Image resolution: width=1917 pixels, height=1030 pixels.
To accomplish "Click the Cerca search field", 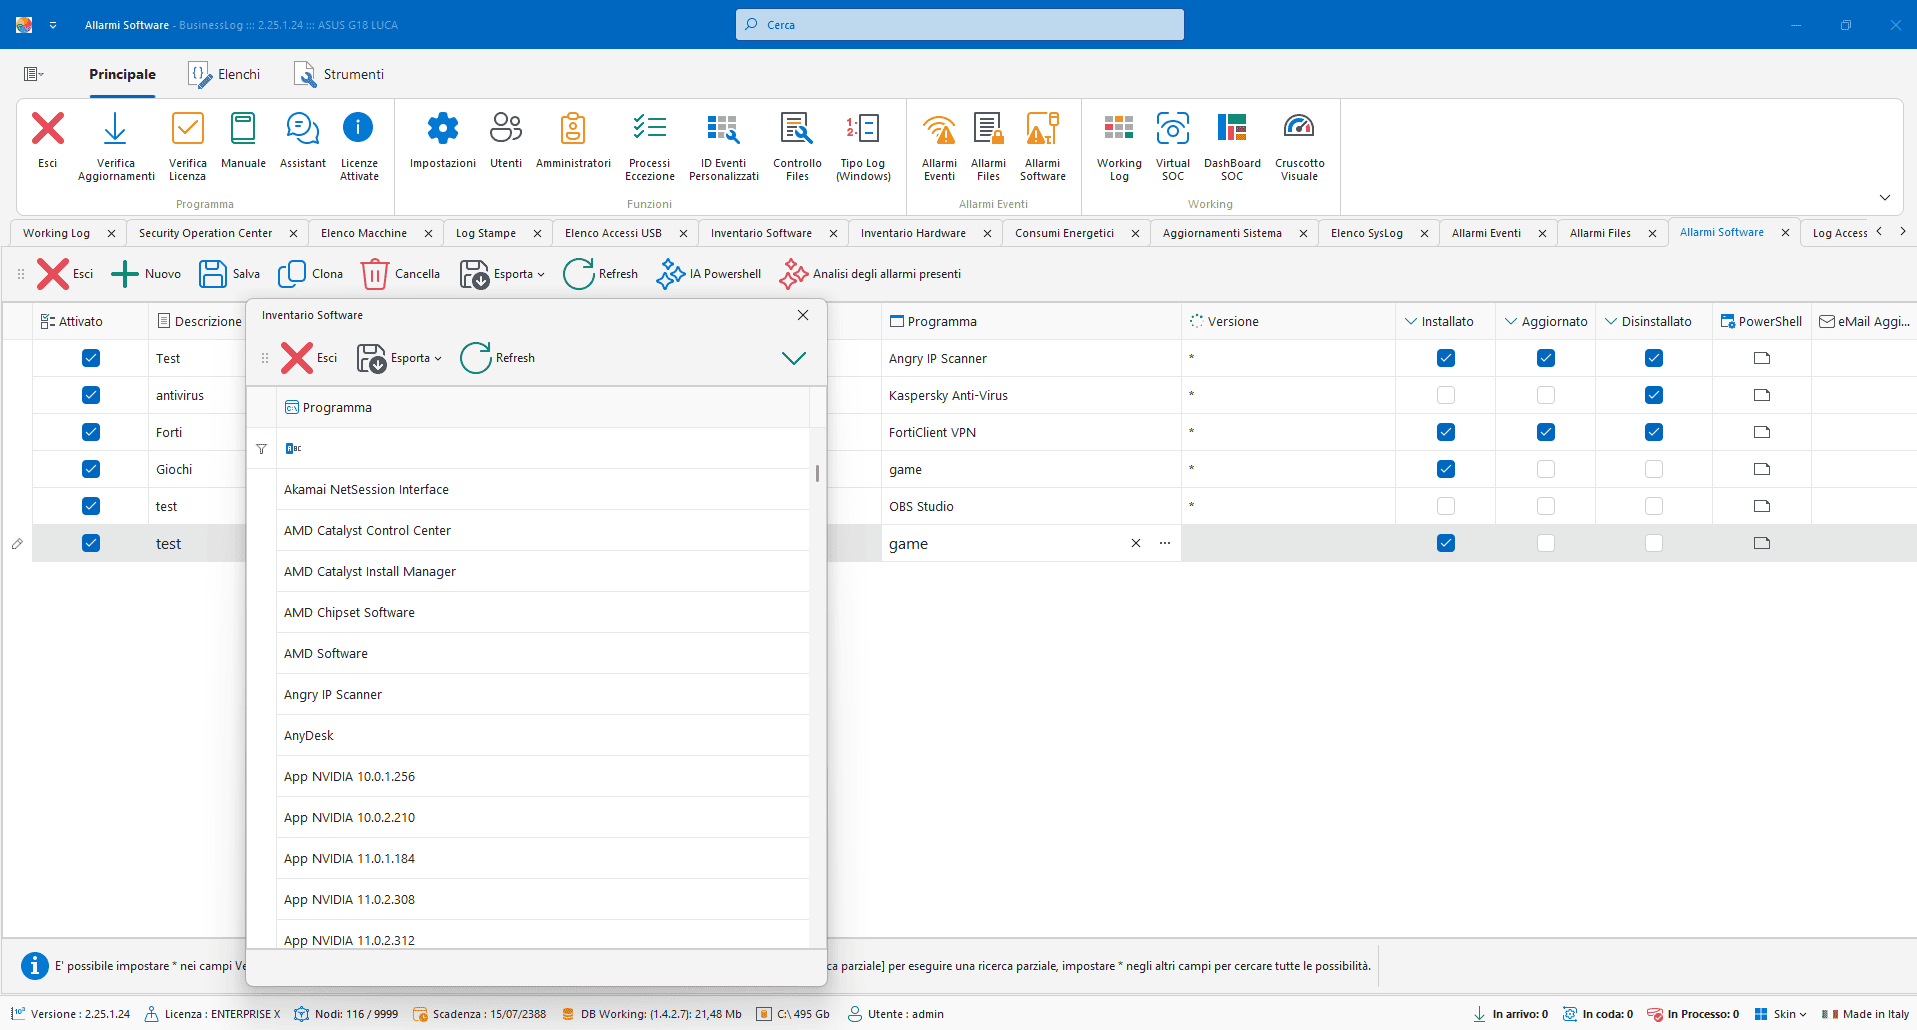I will (x=960, y=25).
